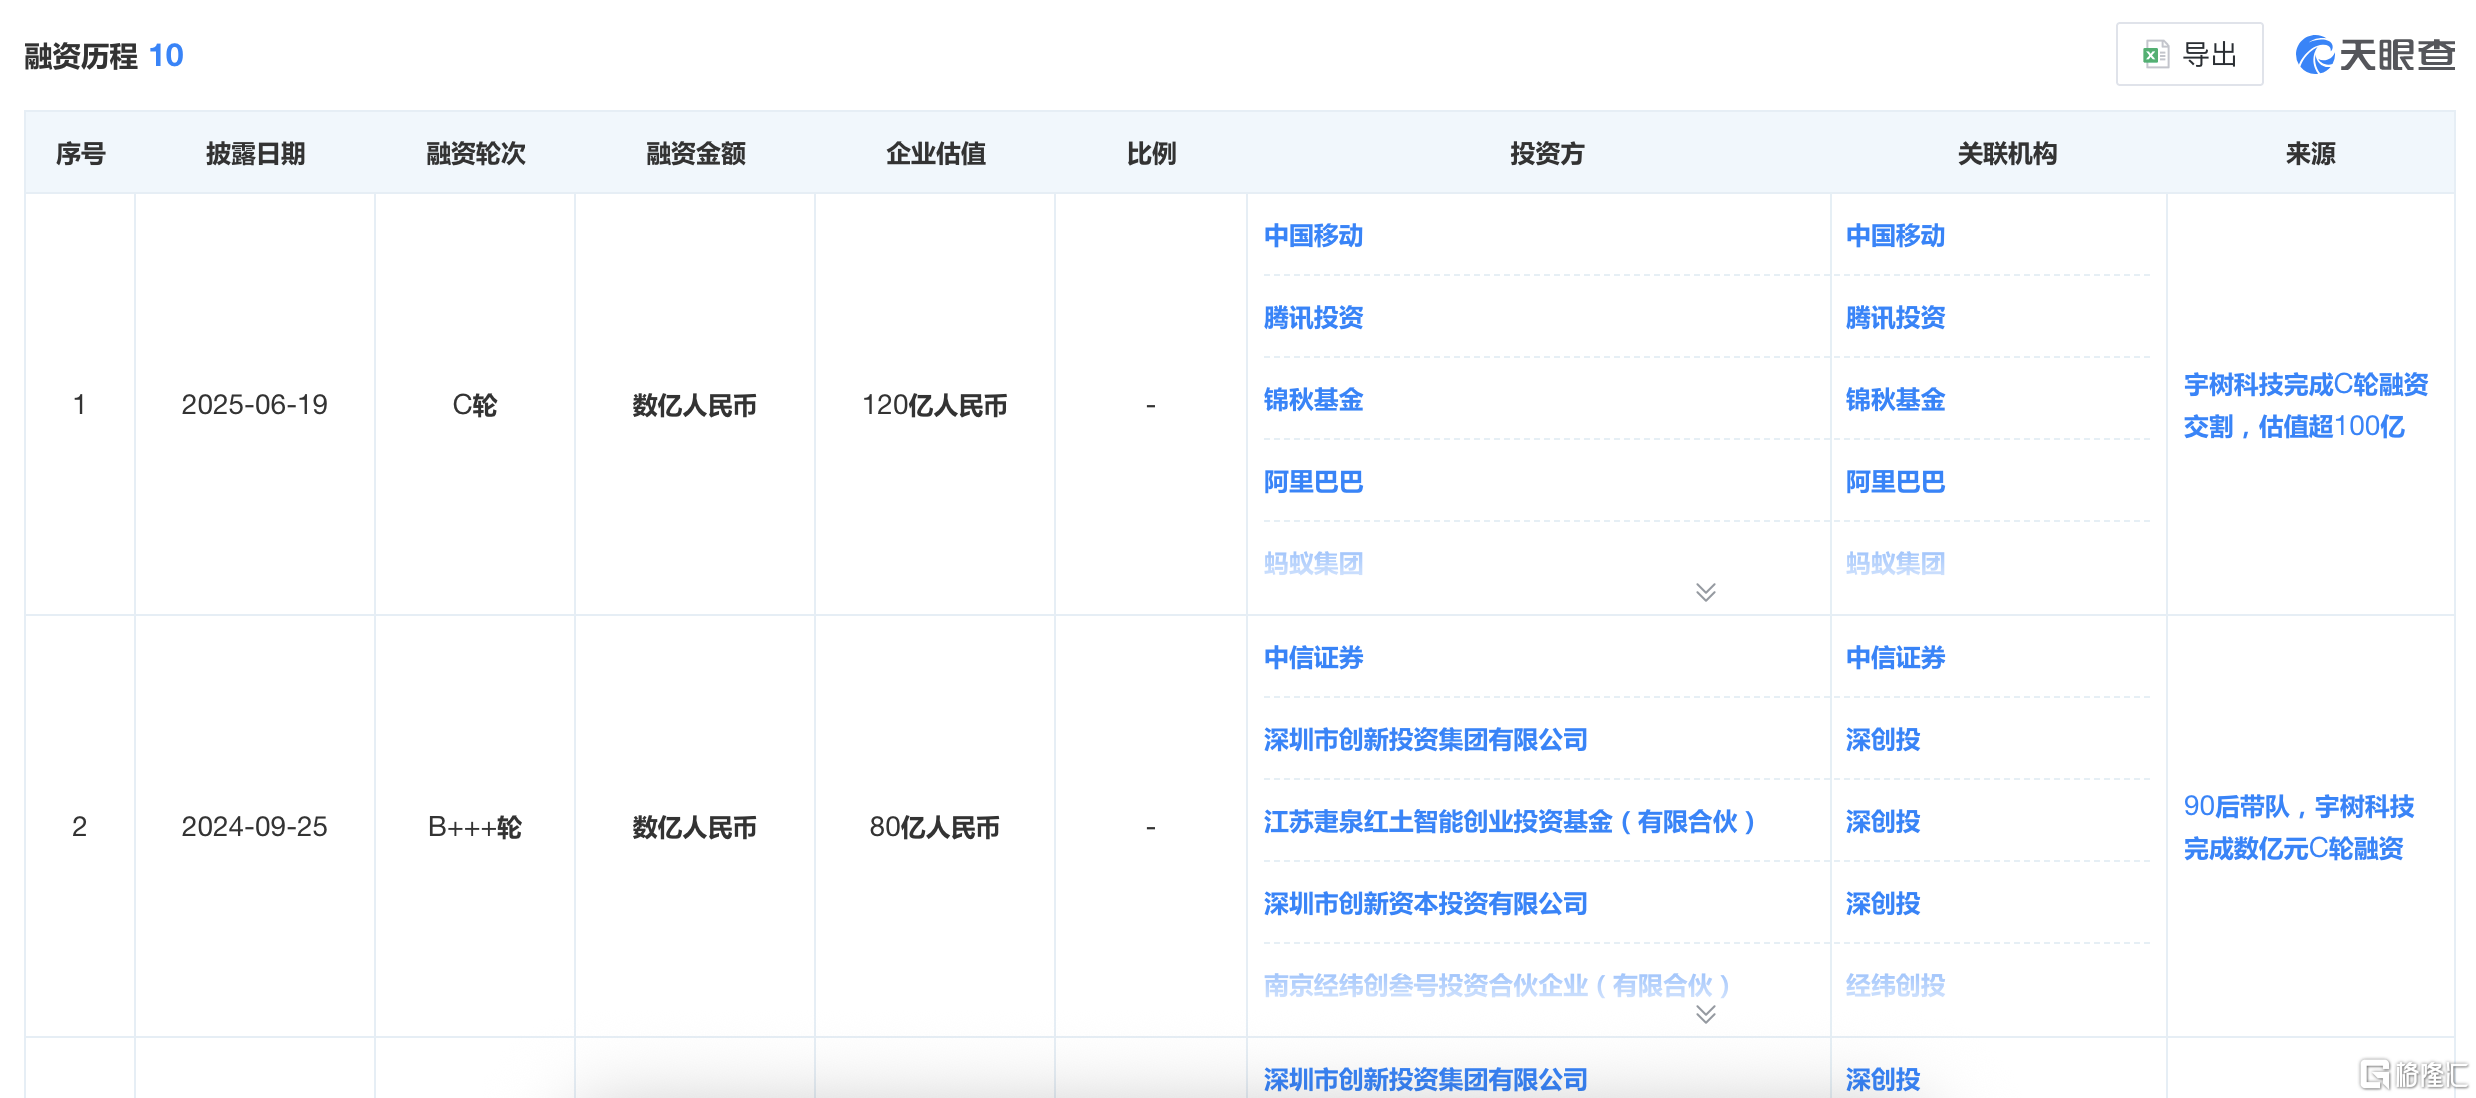Open 中信证券 in 投资方 column
The height and width of the screenshot is (1098, 2476).
click(x=1313, y=658)
